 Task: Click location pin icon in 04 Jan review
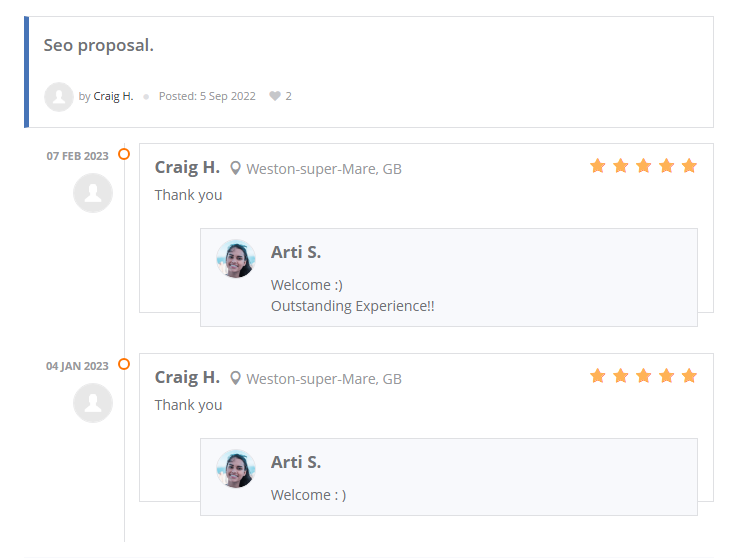pos(236,379)
